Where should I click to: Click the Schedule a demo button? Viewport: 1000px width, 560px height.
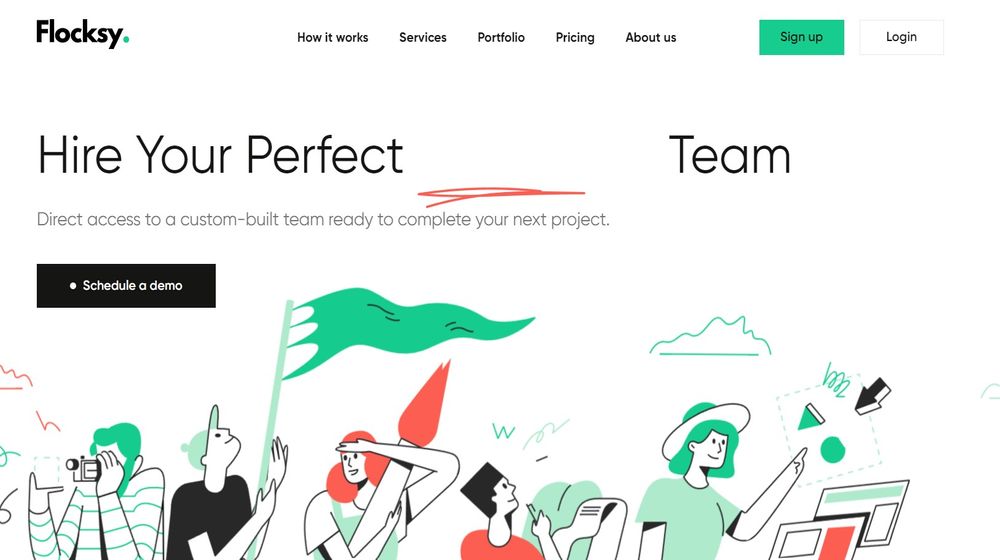126,286
